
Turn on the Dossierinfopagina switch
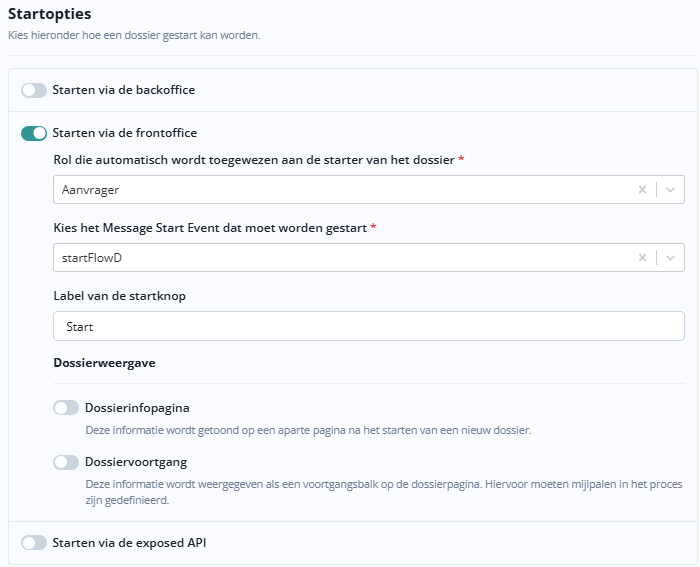66,408
